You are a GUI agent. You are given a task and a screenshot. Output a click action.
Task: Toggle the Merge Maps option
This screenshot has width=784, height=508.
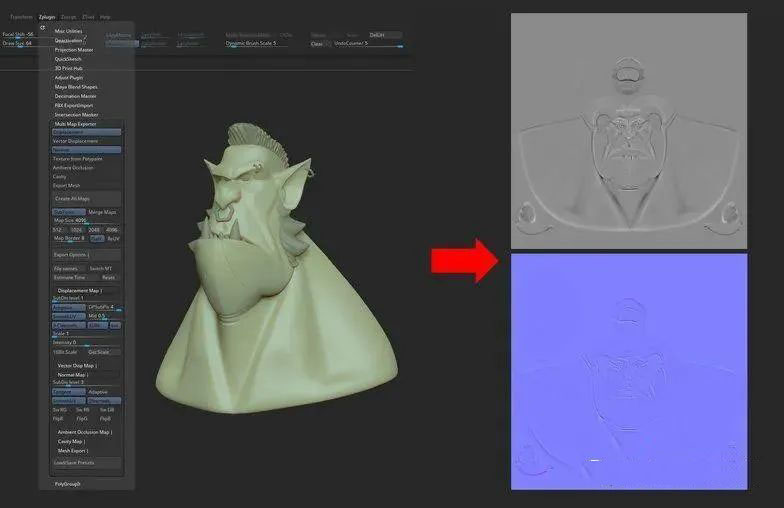(x=104, y=212)
